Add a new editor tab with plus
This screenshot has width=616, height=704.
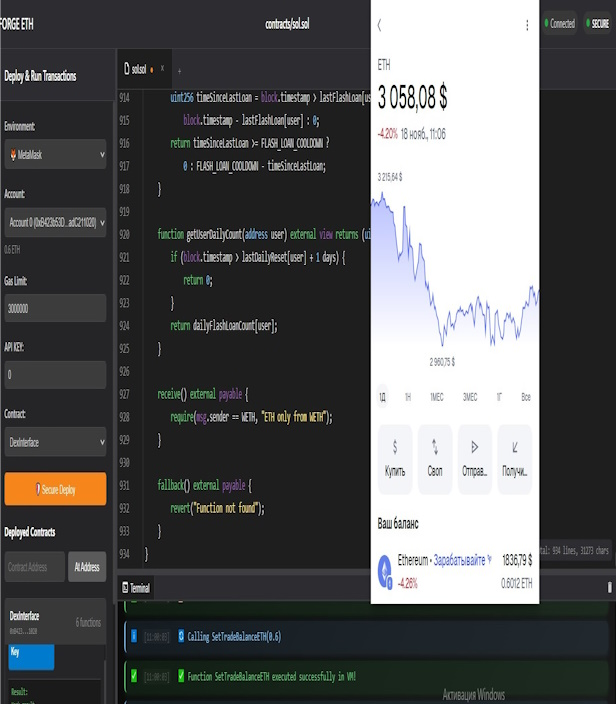pyautogui.click(x=179, y=71)
